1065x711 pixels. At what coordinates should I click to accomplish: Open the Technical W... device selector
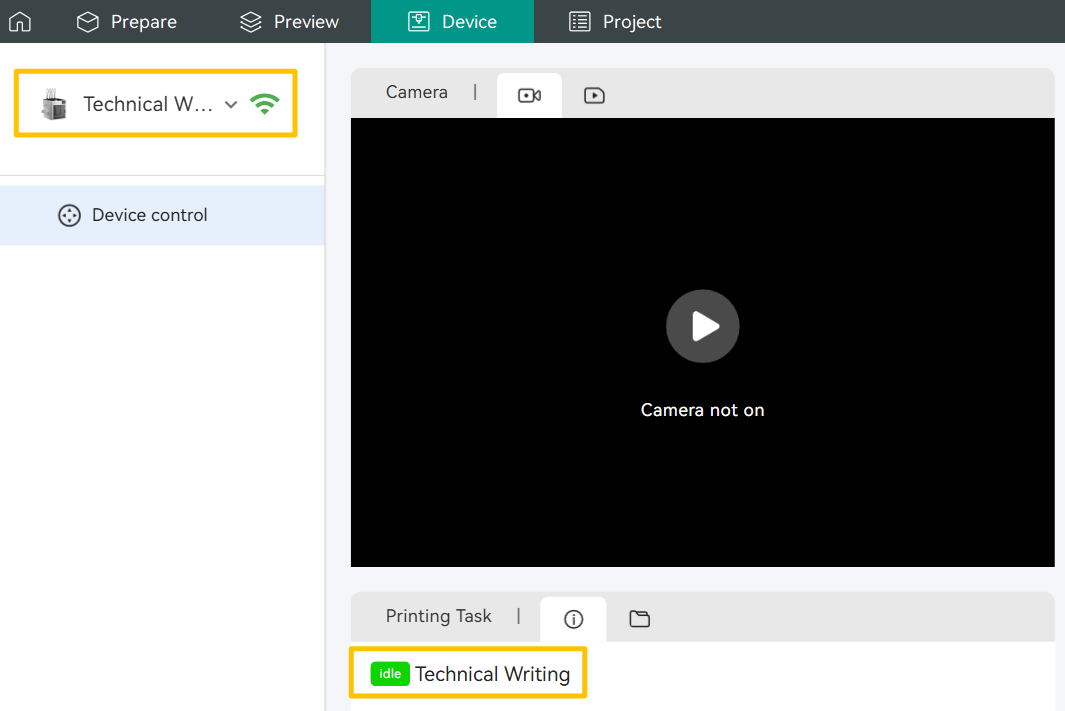(x=148, y=104)
